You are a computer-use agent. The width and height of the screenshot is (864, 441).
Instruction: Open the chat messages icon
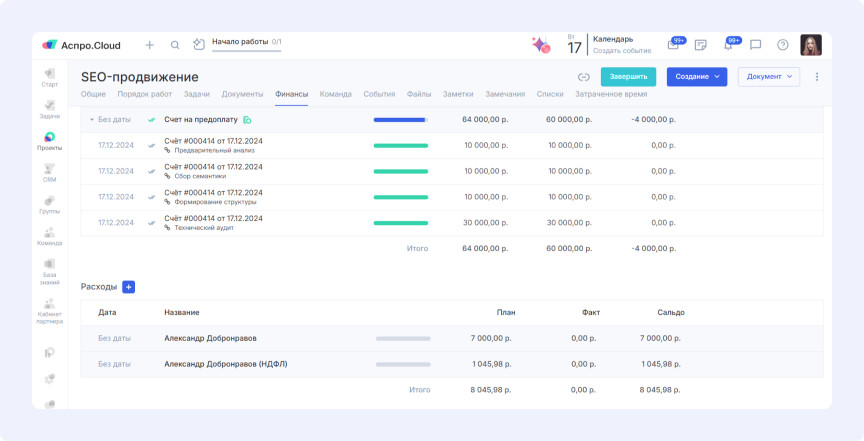[756, 45]
